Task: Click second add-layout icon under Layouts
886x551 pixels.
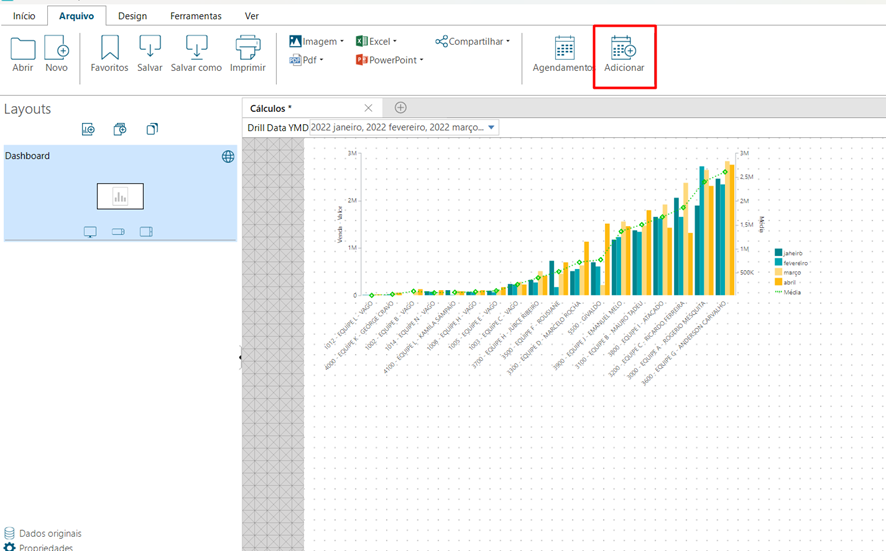Action: (120, 129)
